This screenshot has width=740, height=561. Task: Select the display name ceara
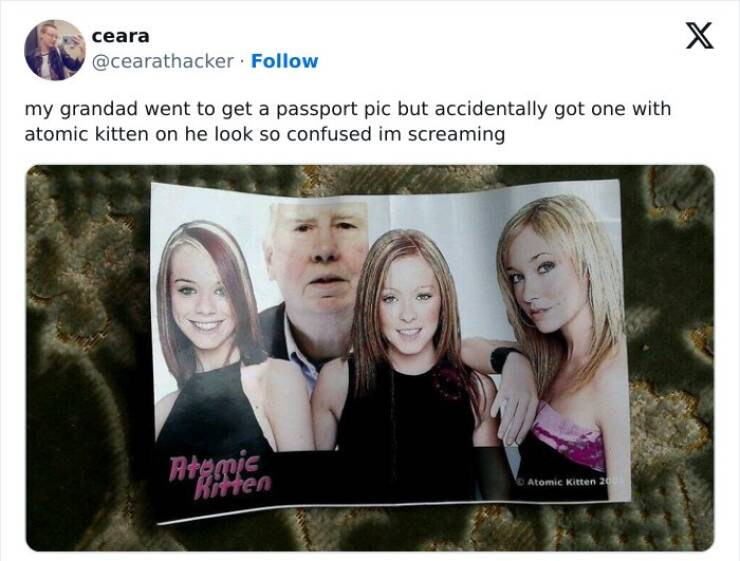pyautogui.click(x=120, y=36)
